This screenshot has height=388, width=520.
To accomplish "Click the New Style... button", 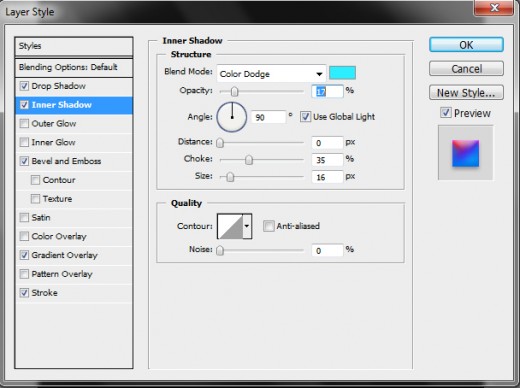I will [466, 93].
